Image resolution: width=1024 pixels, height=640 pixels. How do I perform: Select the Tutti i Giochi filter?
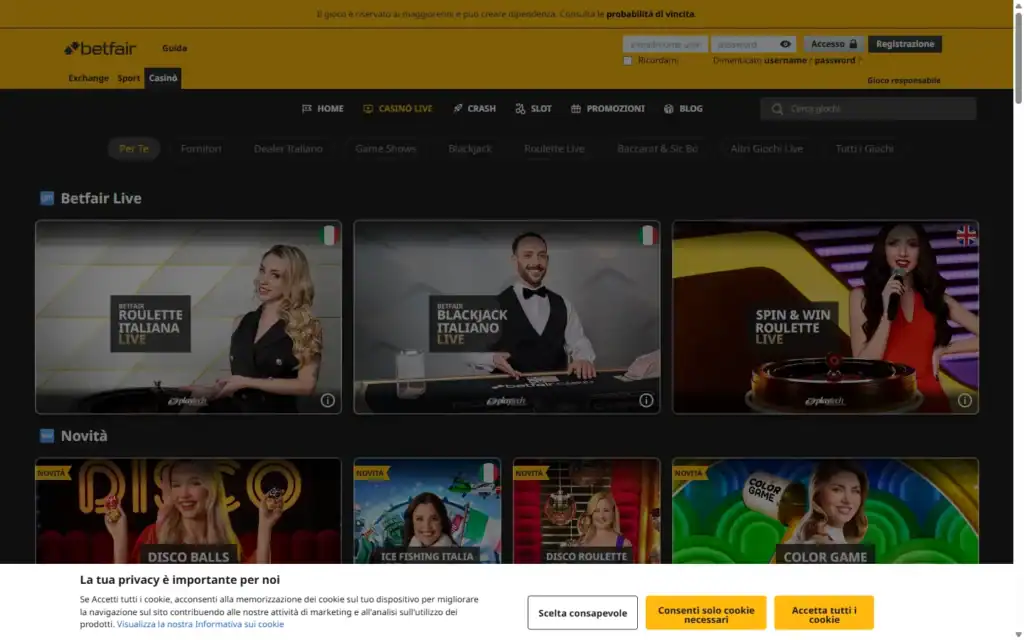tap(865, 148)
